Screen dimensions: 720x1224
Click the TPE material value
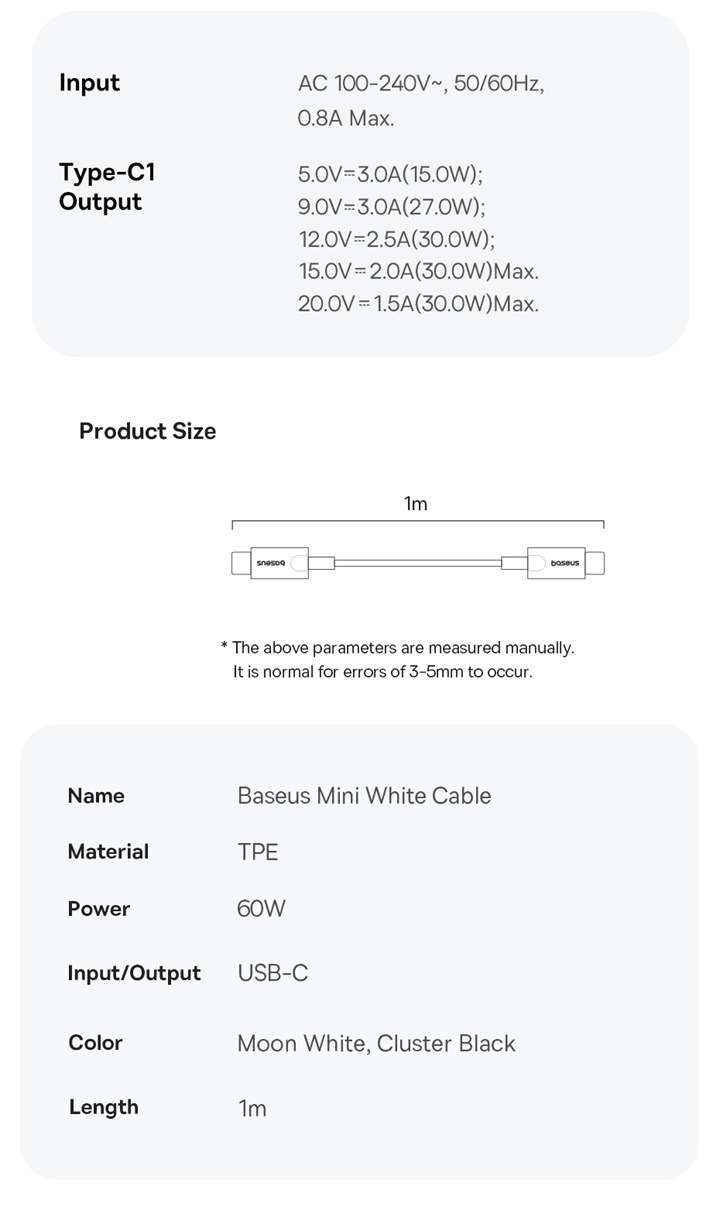(258, 852)
